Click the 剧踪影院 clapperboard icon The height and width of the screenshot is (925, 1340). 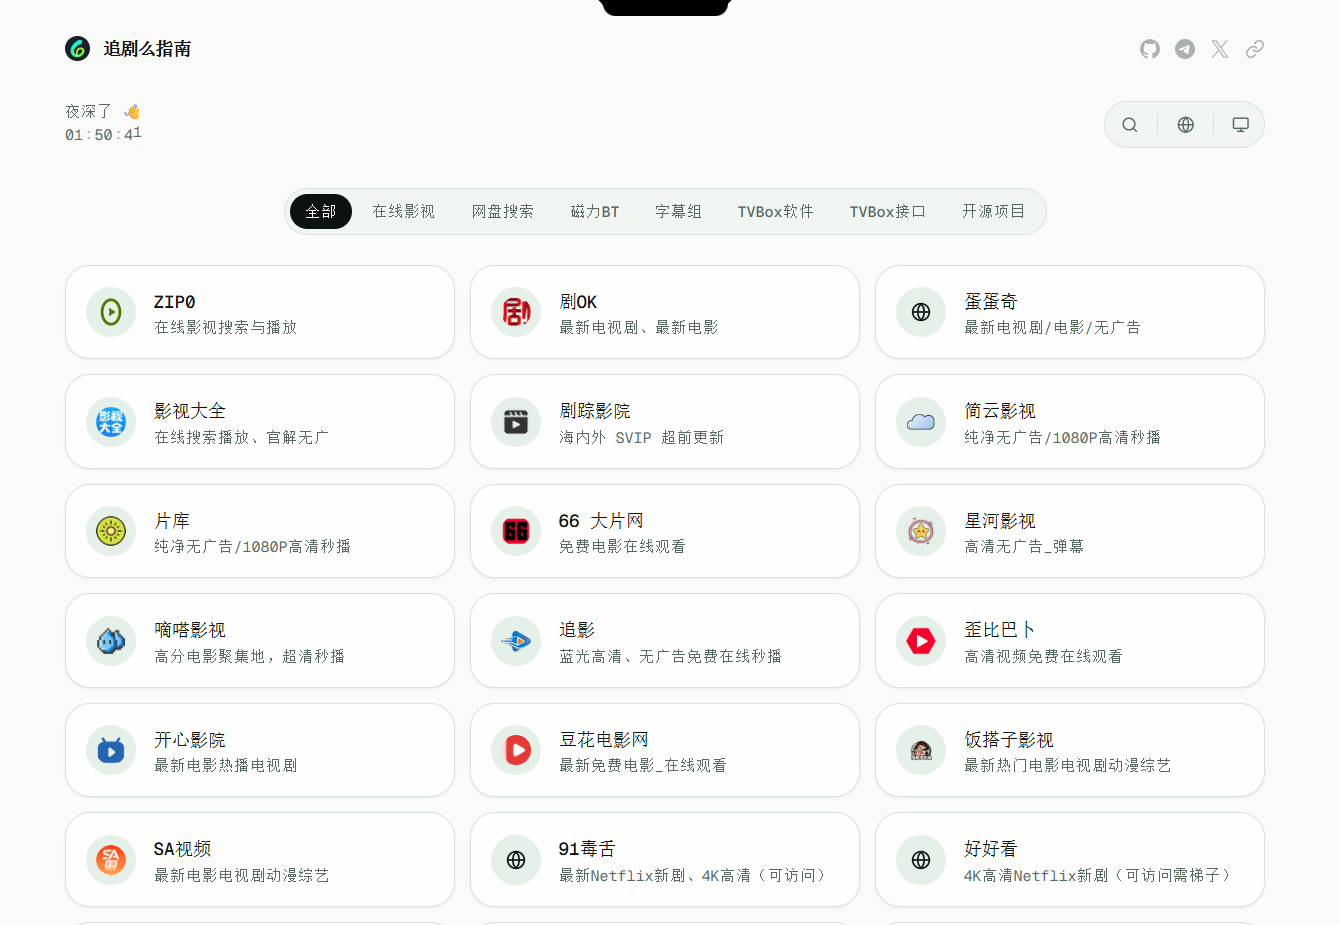click(x=516, y=422)
